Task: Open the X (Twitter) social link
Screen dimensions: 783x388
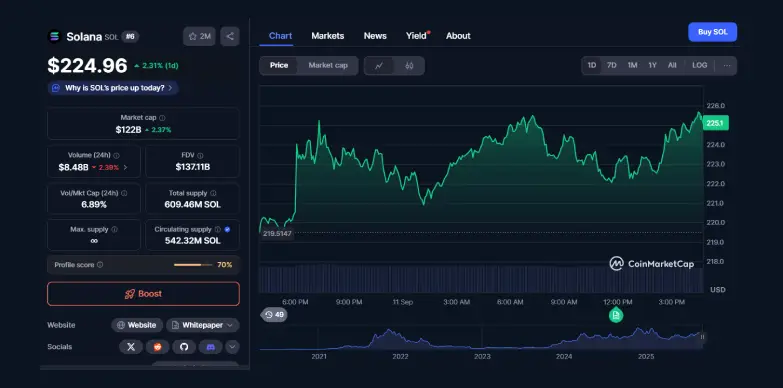Action: pos(131,347)
